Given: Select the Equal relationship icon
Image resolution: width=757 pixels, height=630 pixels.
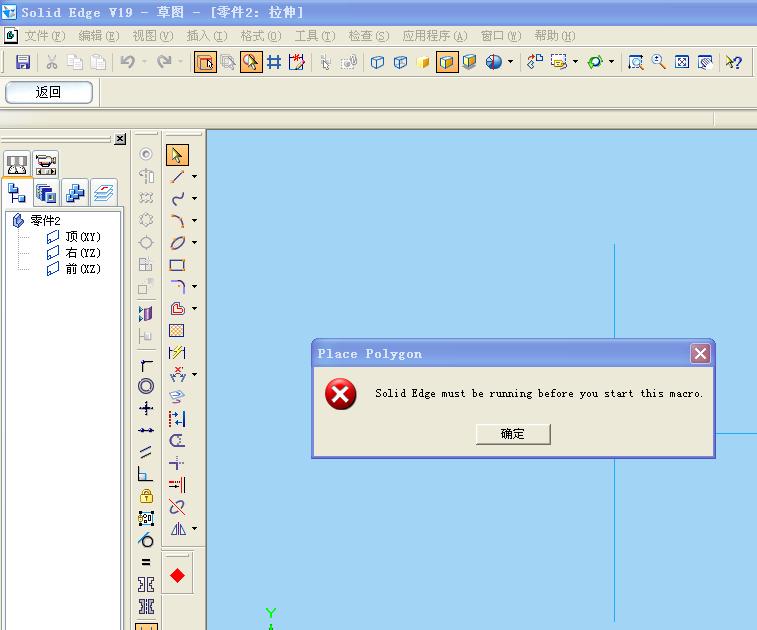Looking at the screenshot, I should point(146,562).
